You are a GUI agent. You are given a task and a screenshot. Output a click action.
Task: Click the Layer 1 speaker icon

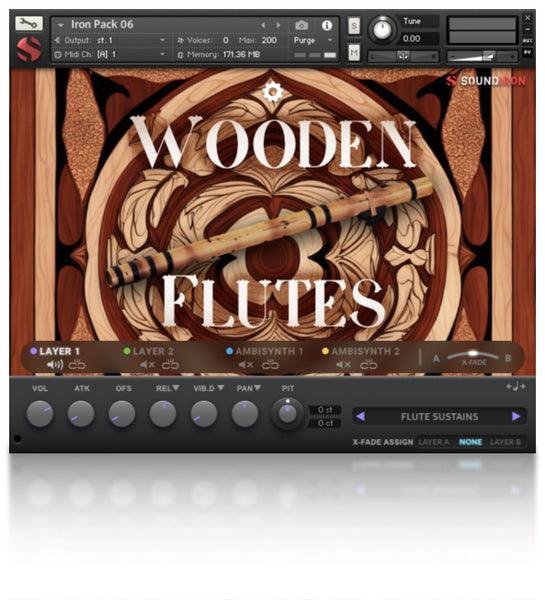tap(55, 365)
